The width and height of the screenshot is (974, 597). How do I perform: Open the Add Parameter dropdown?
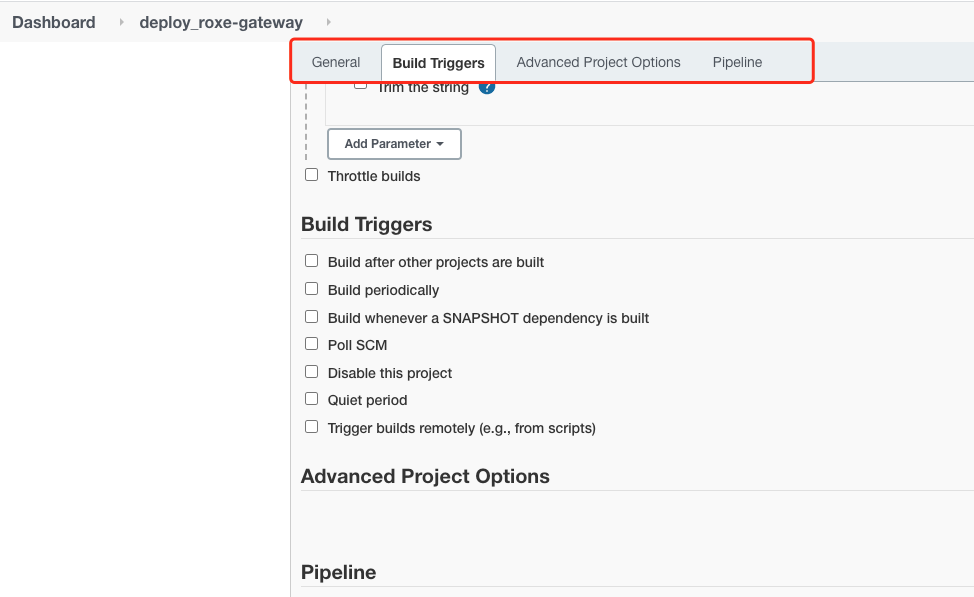coord(394,144)
